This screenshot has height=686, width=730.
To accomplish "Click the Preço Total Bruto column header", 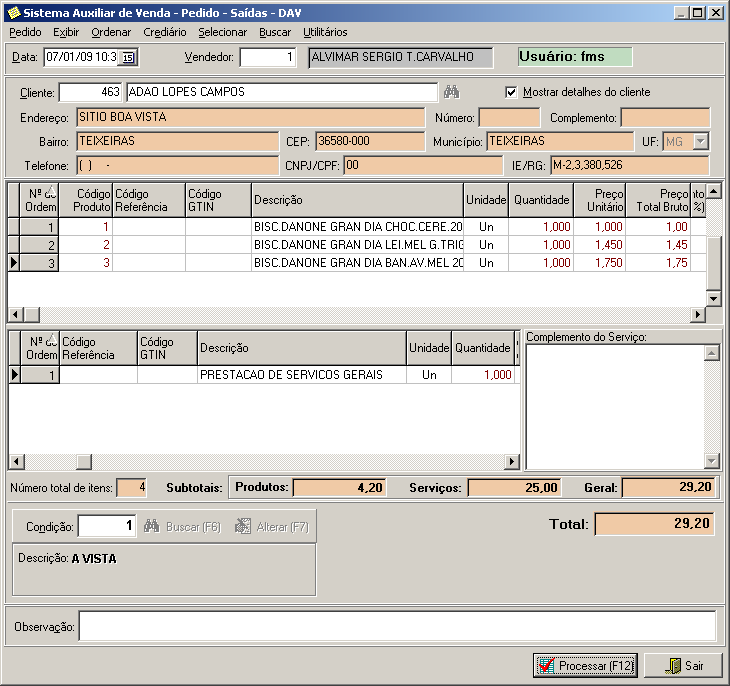I will pyautogui.click(x=658, y=200).
